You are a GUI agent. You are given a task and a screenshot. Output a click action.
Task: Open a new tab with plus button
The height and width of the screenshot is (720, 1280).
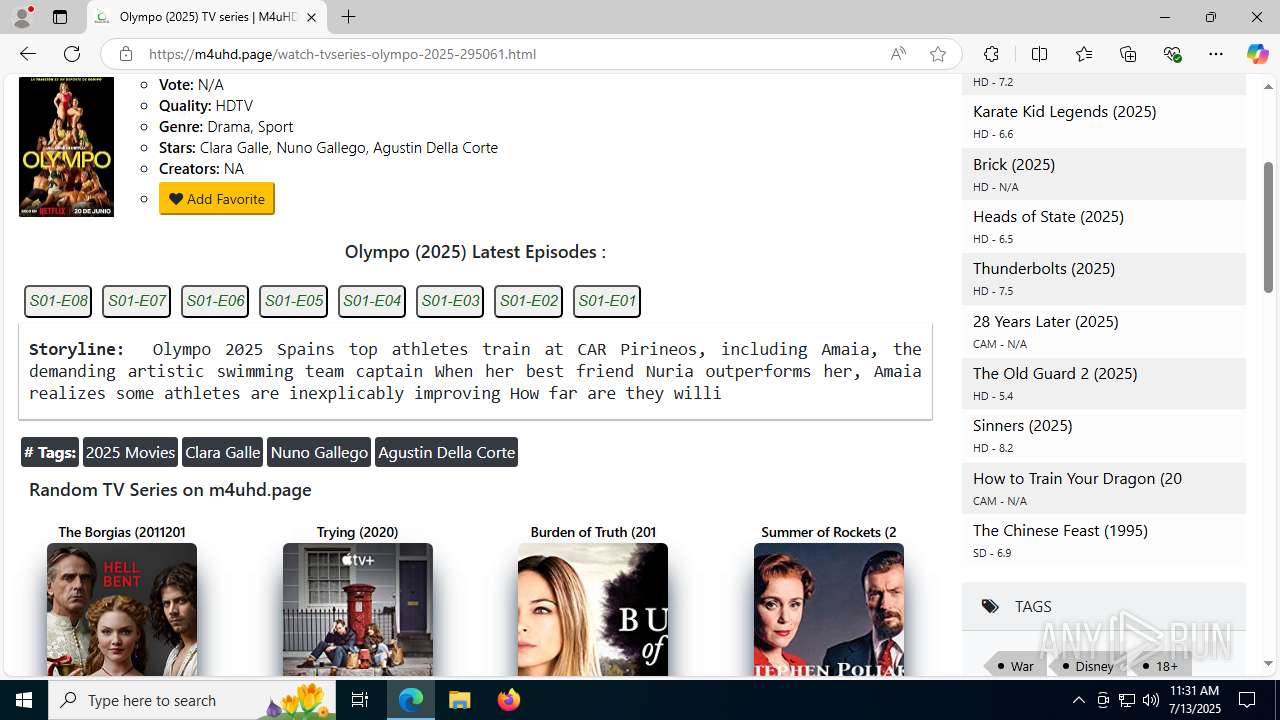click(x=348, y=17)
